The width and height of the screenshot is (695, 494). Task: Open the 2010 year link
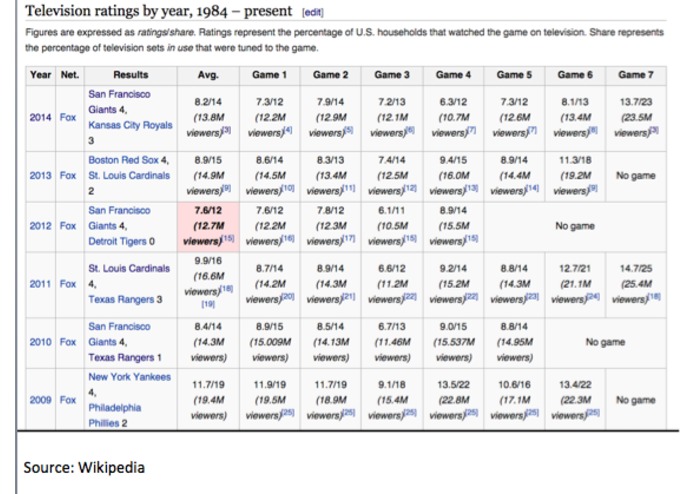40,342
